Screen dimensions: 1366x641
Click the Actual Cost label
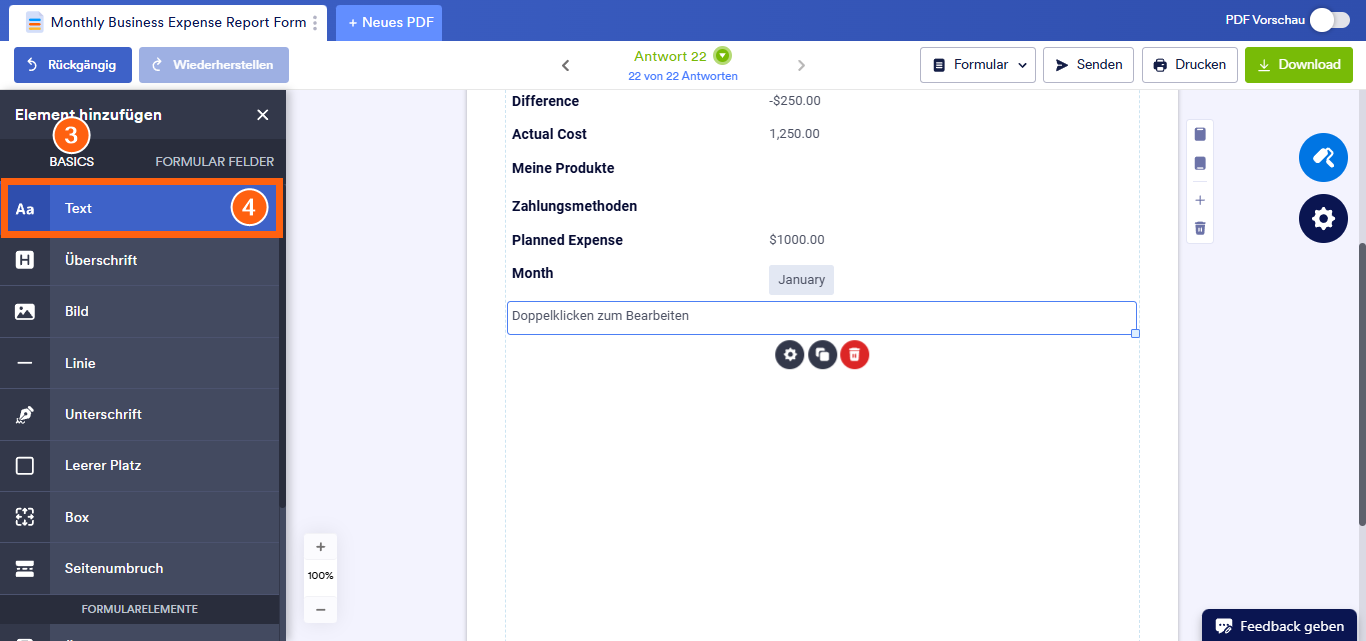point(549,134)
